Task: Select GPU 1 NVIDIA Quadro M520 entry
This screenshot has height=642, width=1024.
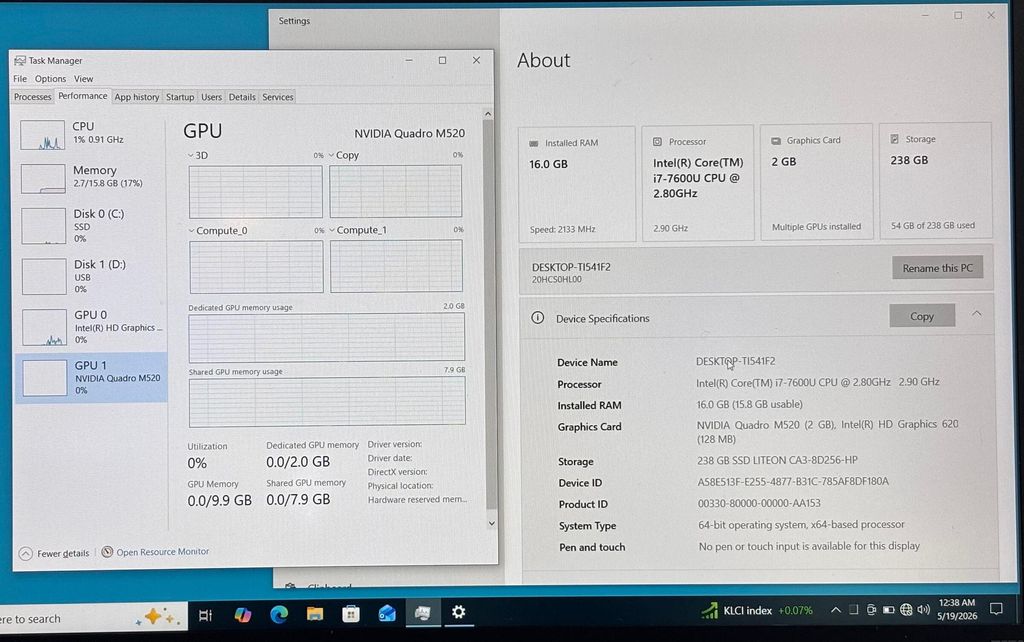Action: click(x=91, y=377)
